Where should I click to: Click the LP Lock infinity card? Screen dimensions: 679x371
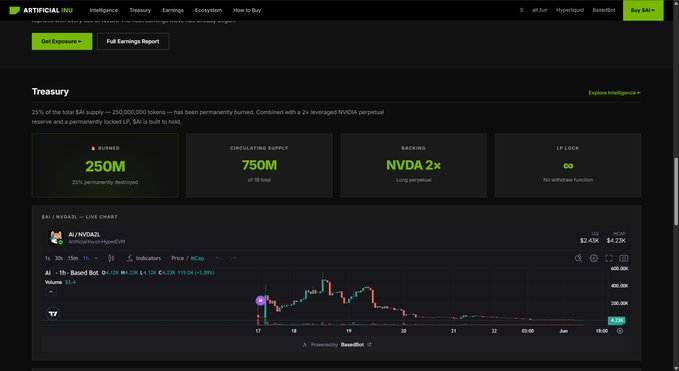tap(568, 165)
